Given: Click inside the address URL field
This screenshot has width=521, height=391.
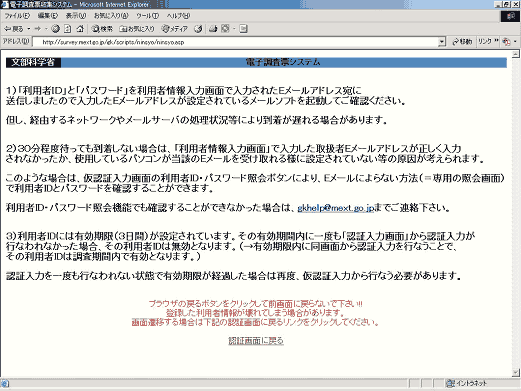Looking at the screenshot, I should pos(238,42).
